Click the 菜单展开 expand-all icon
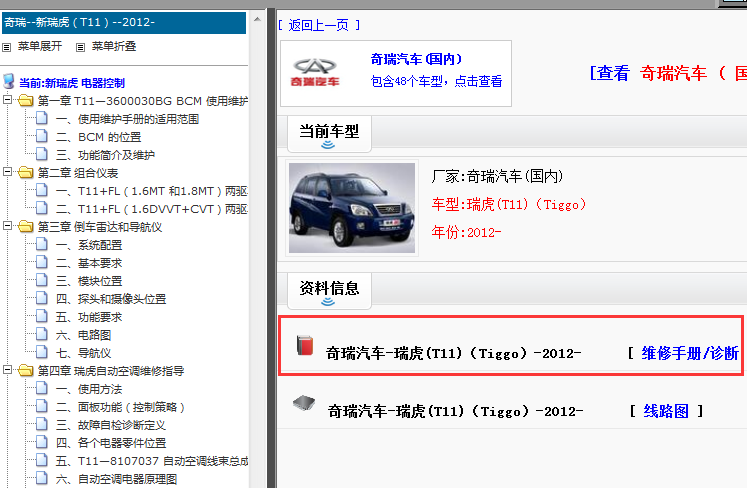 [7, 47]
